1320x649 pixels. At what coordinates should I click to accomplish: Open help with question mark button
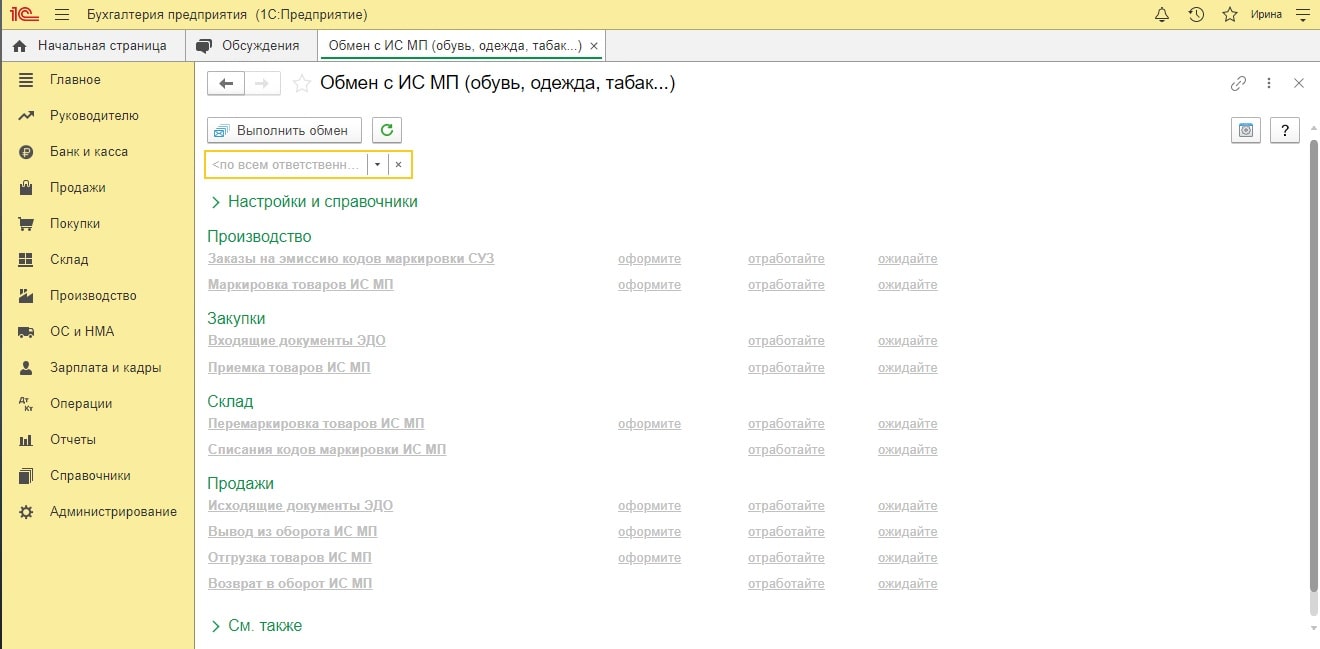tap(1284, 130)
